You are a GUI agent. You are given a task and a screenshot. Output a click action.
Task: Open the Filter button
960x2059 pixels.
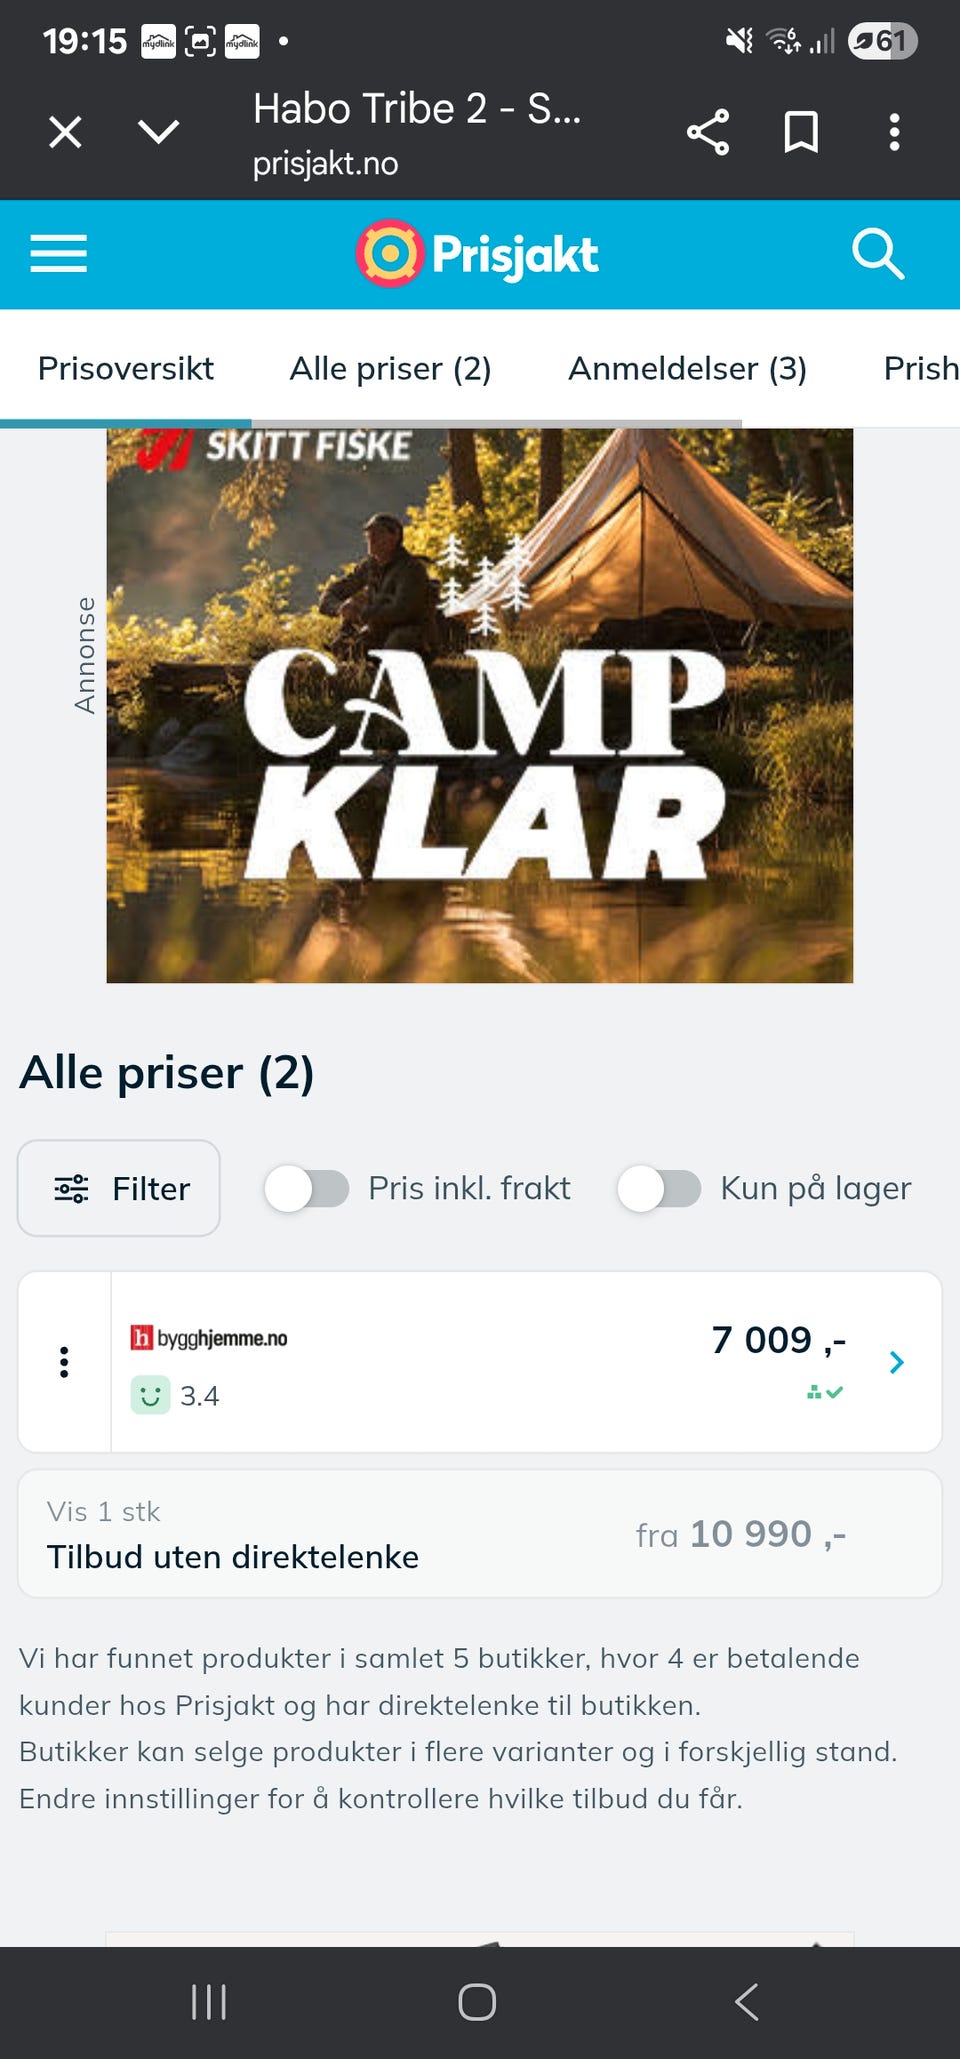click(119, 1188)
